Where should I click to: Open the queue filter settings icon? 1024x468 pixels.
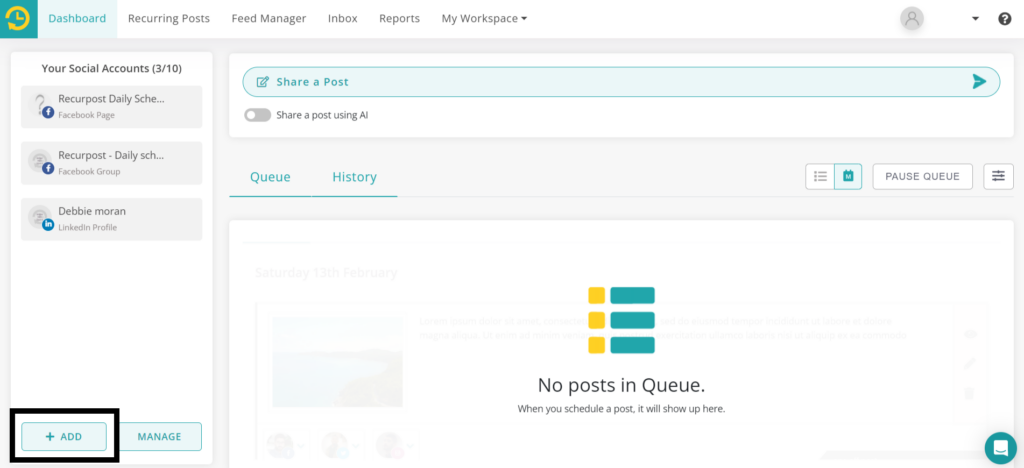[x=999, y=176]
